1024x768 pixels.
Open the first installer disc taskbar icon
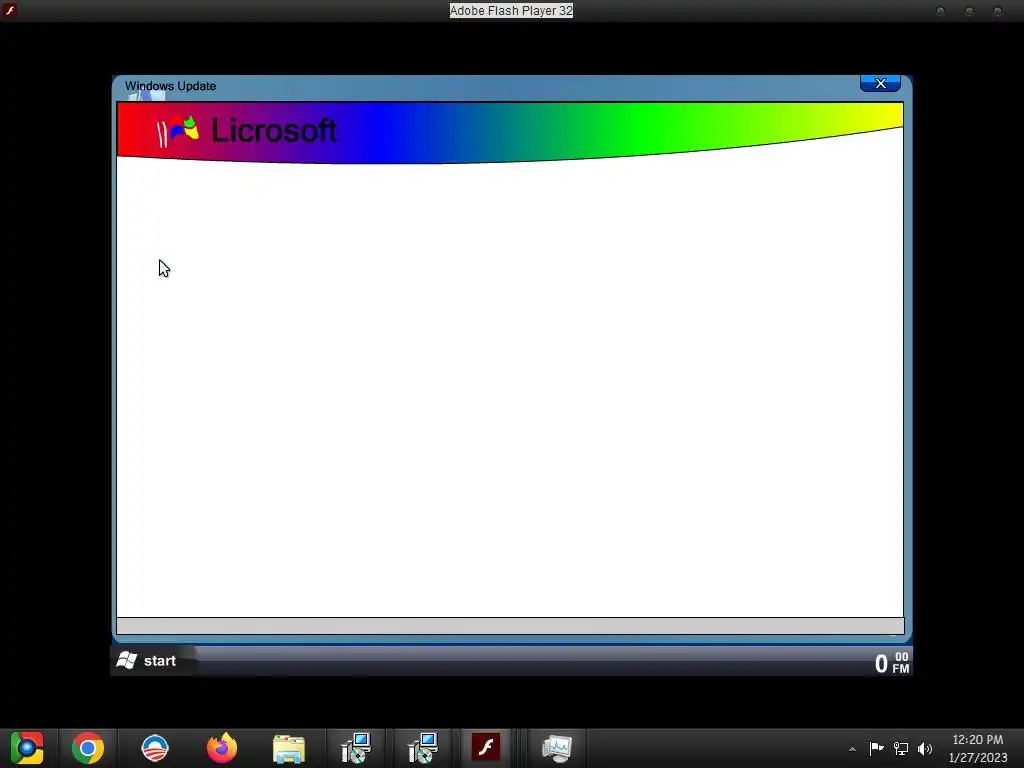[356, 748]
